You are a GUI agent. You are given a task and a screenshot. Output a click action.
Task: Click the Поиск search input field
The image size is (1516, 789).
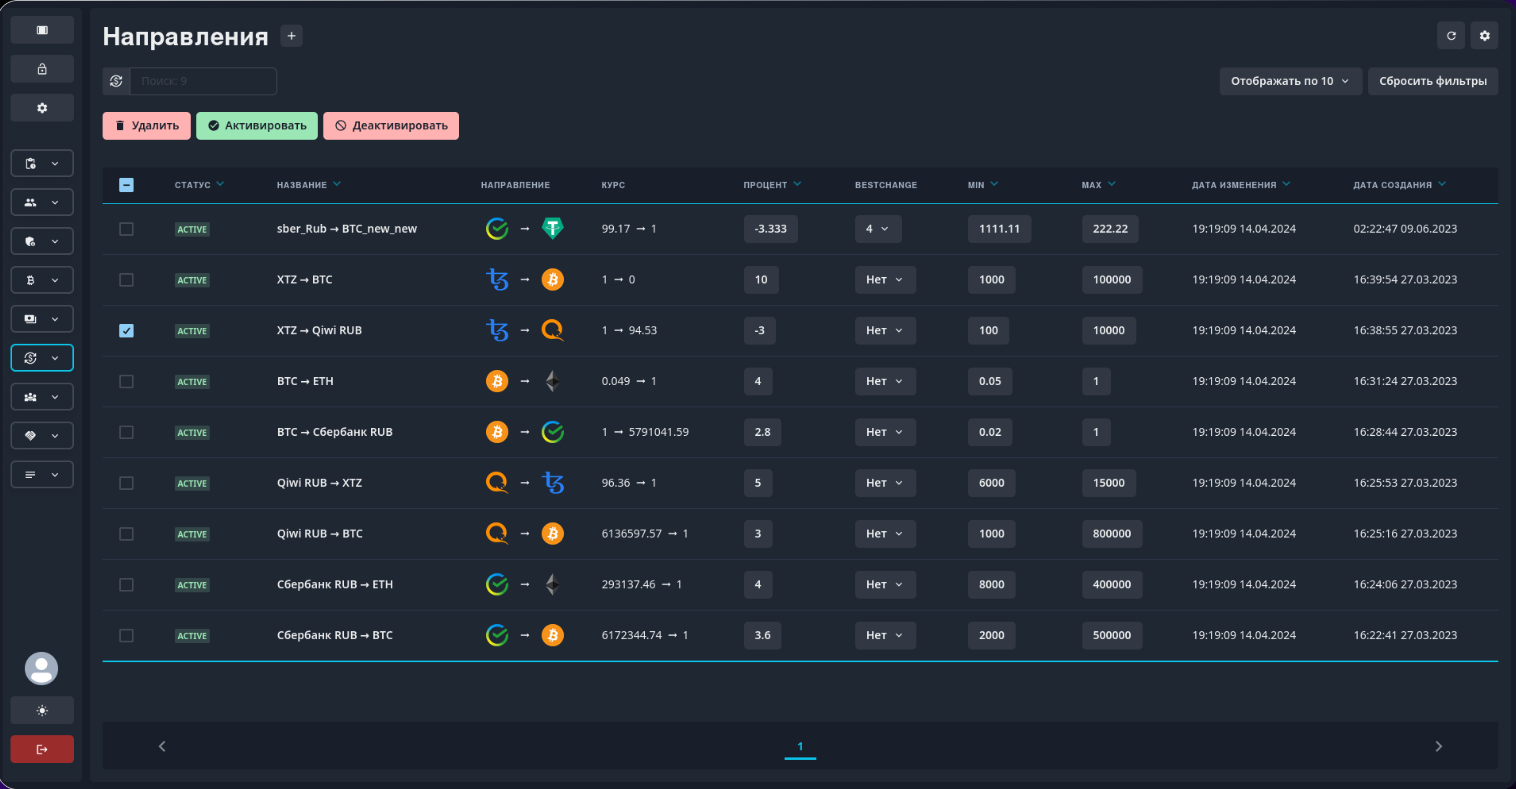point(203,81)
